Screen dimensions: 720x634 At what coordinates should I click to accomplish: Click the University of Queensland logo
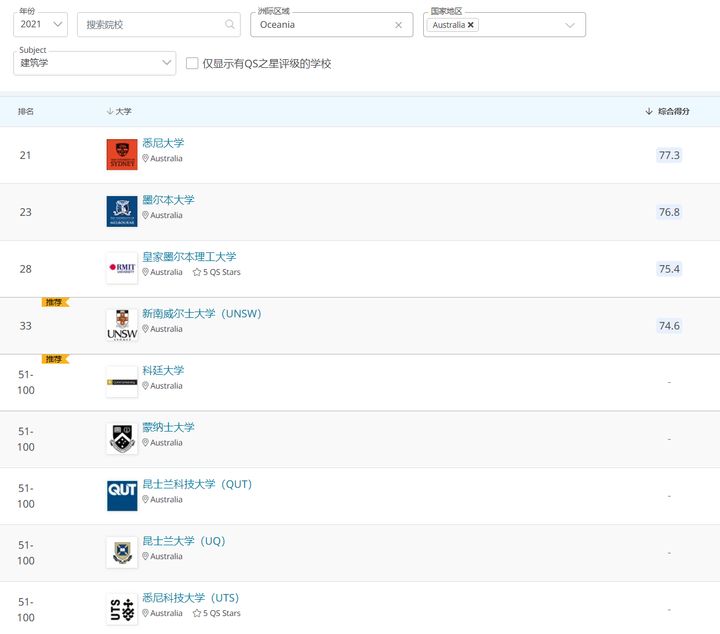[x=122, y=553]
